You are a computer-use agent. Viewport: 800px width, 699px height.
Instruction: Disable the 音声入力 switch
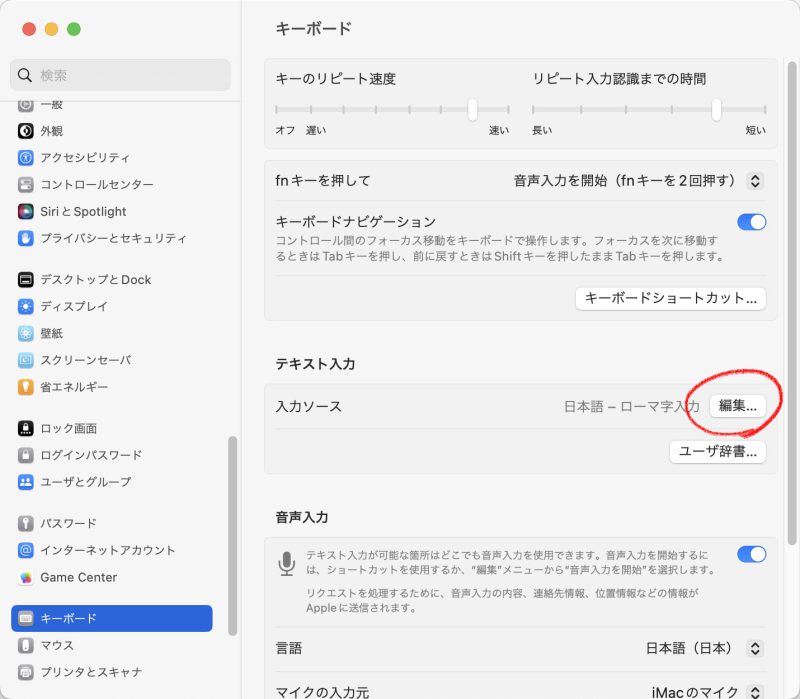pyautogui.click(x=751, y=554)
